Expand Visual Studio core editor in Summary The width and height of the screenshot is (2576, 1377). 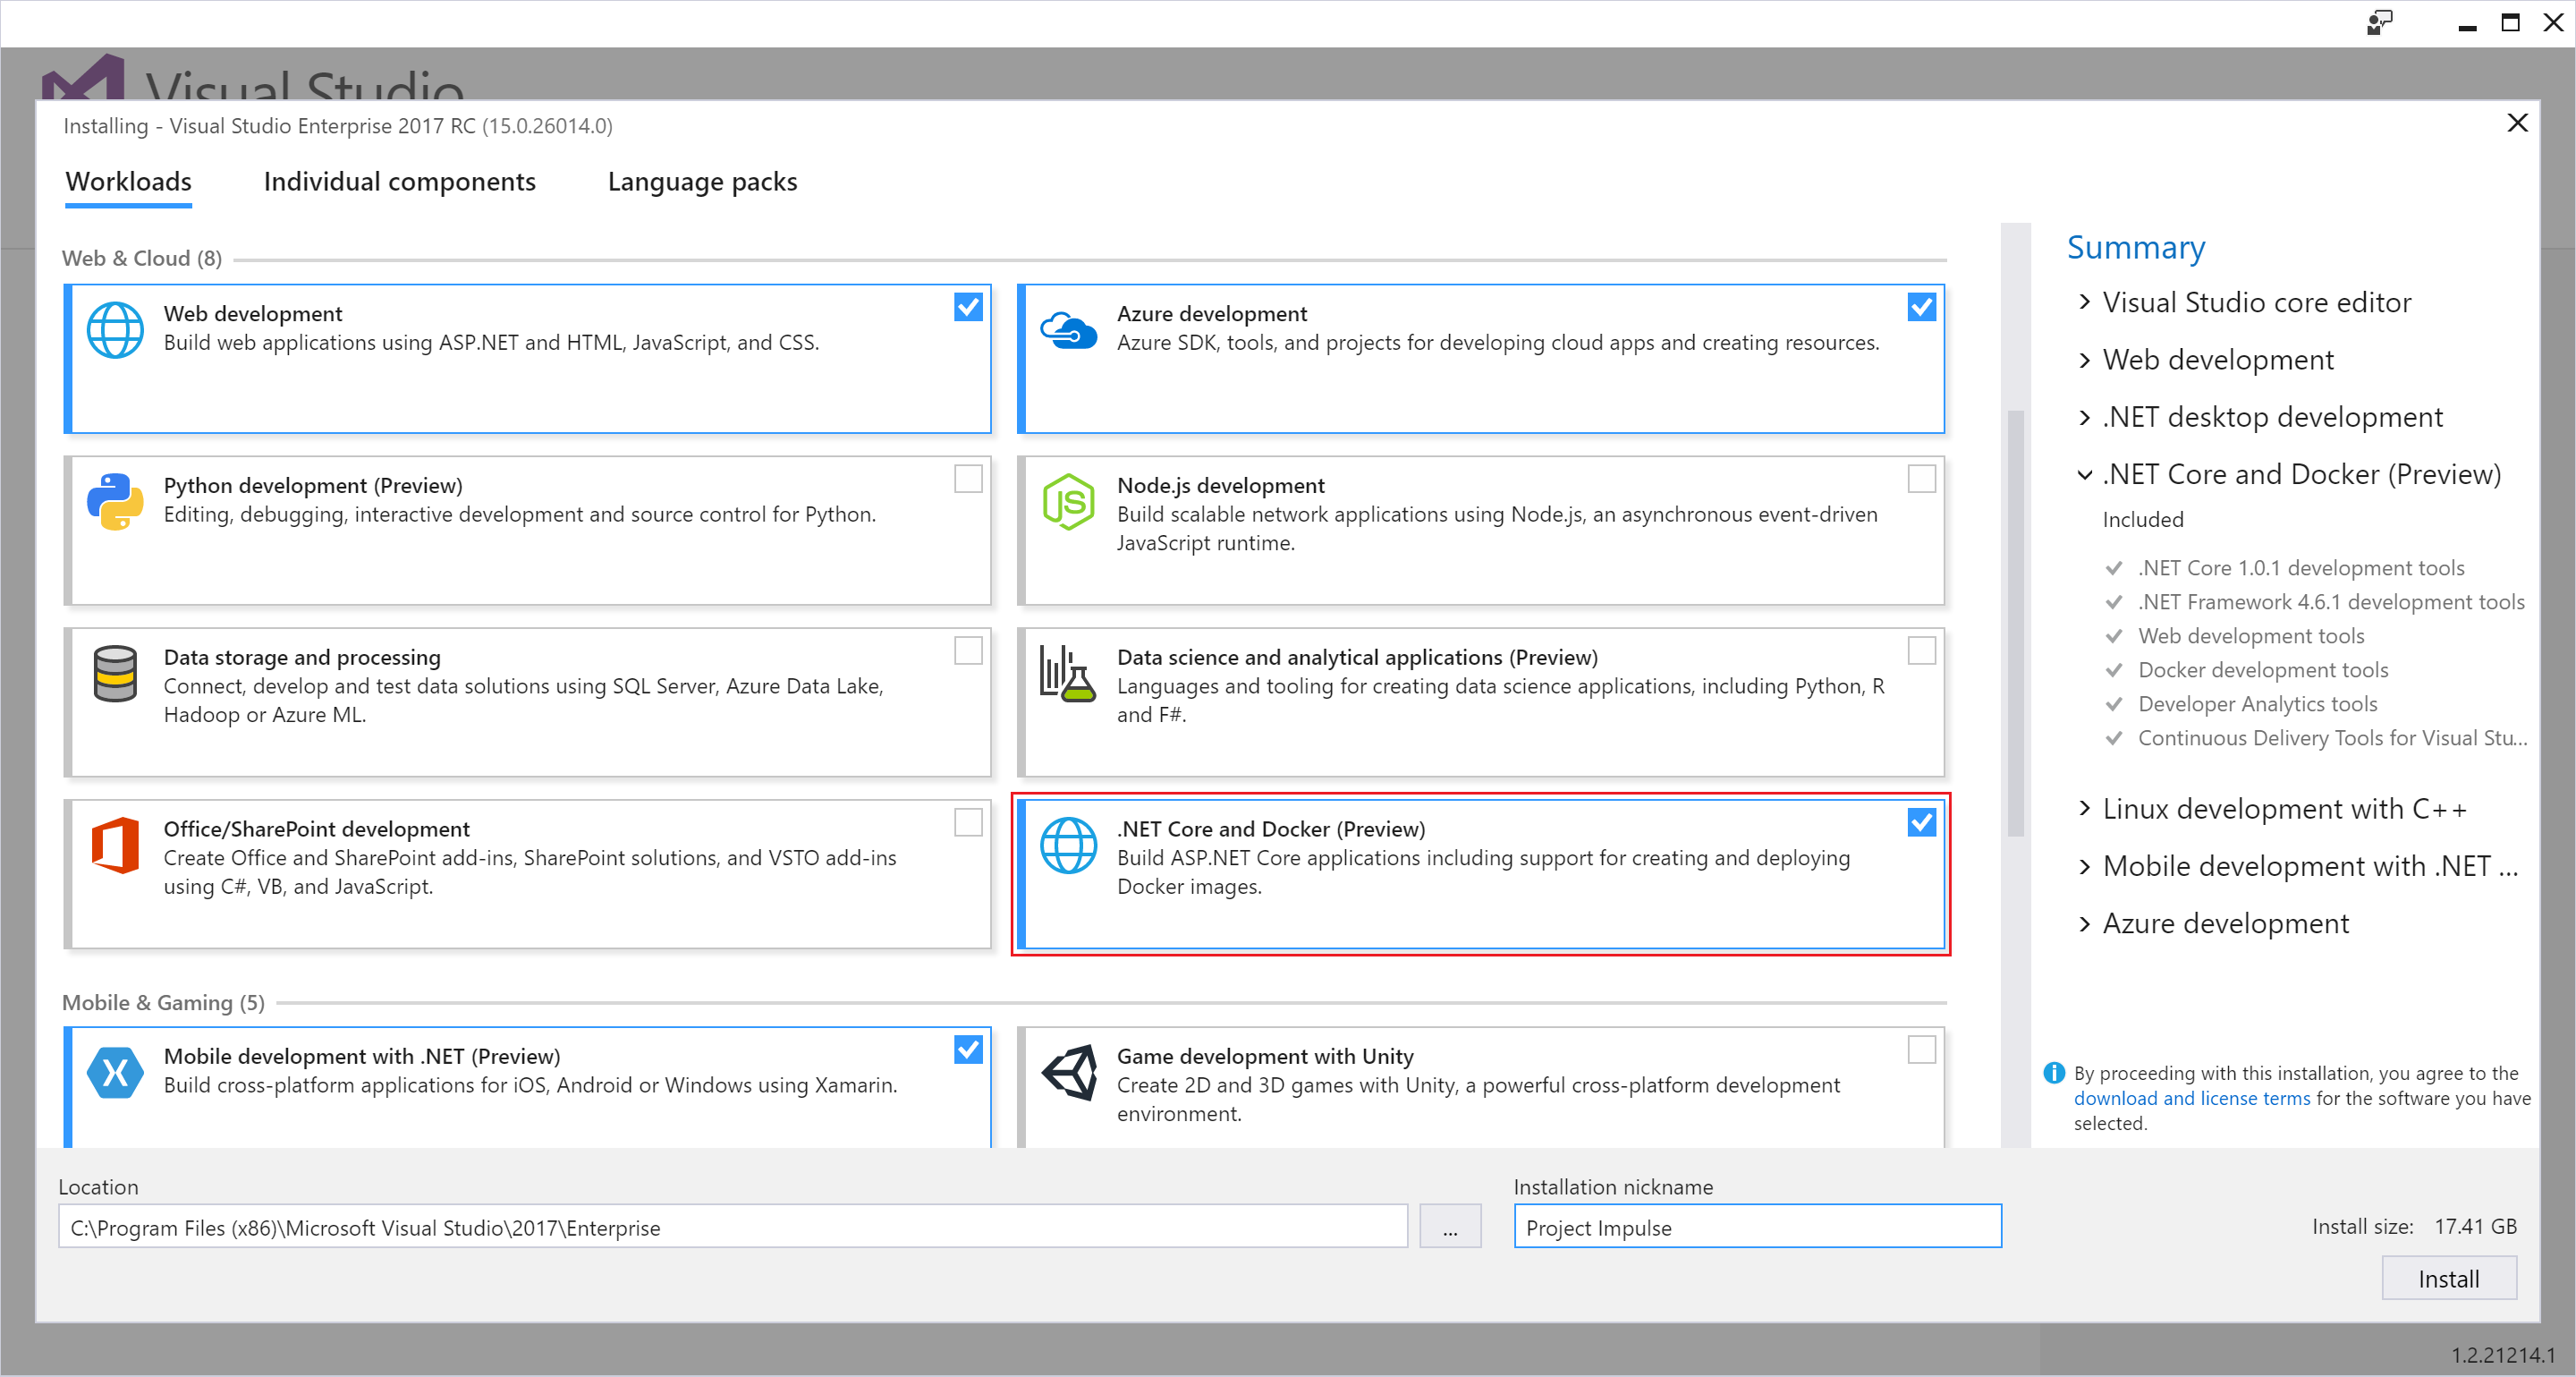tap(2084, 302)
